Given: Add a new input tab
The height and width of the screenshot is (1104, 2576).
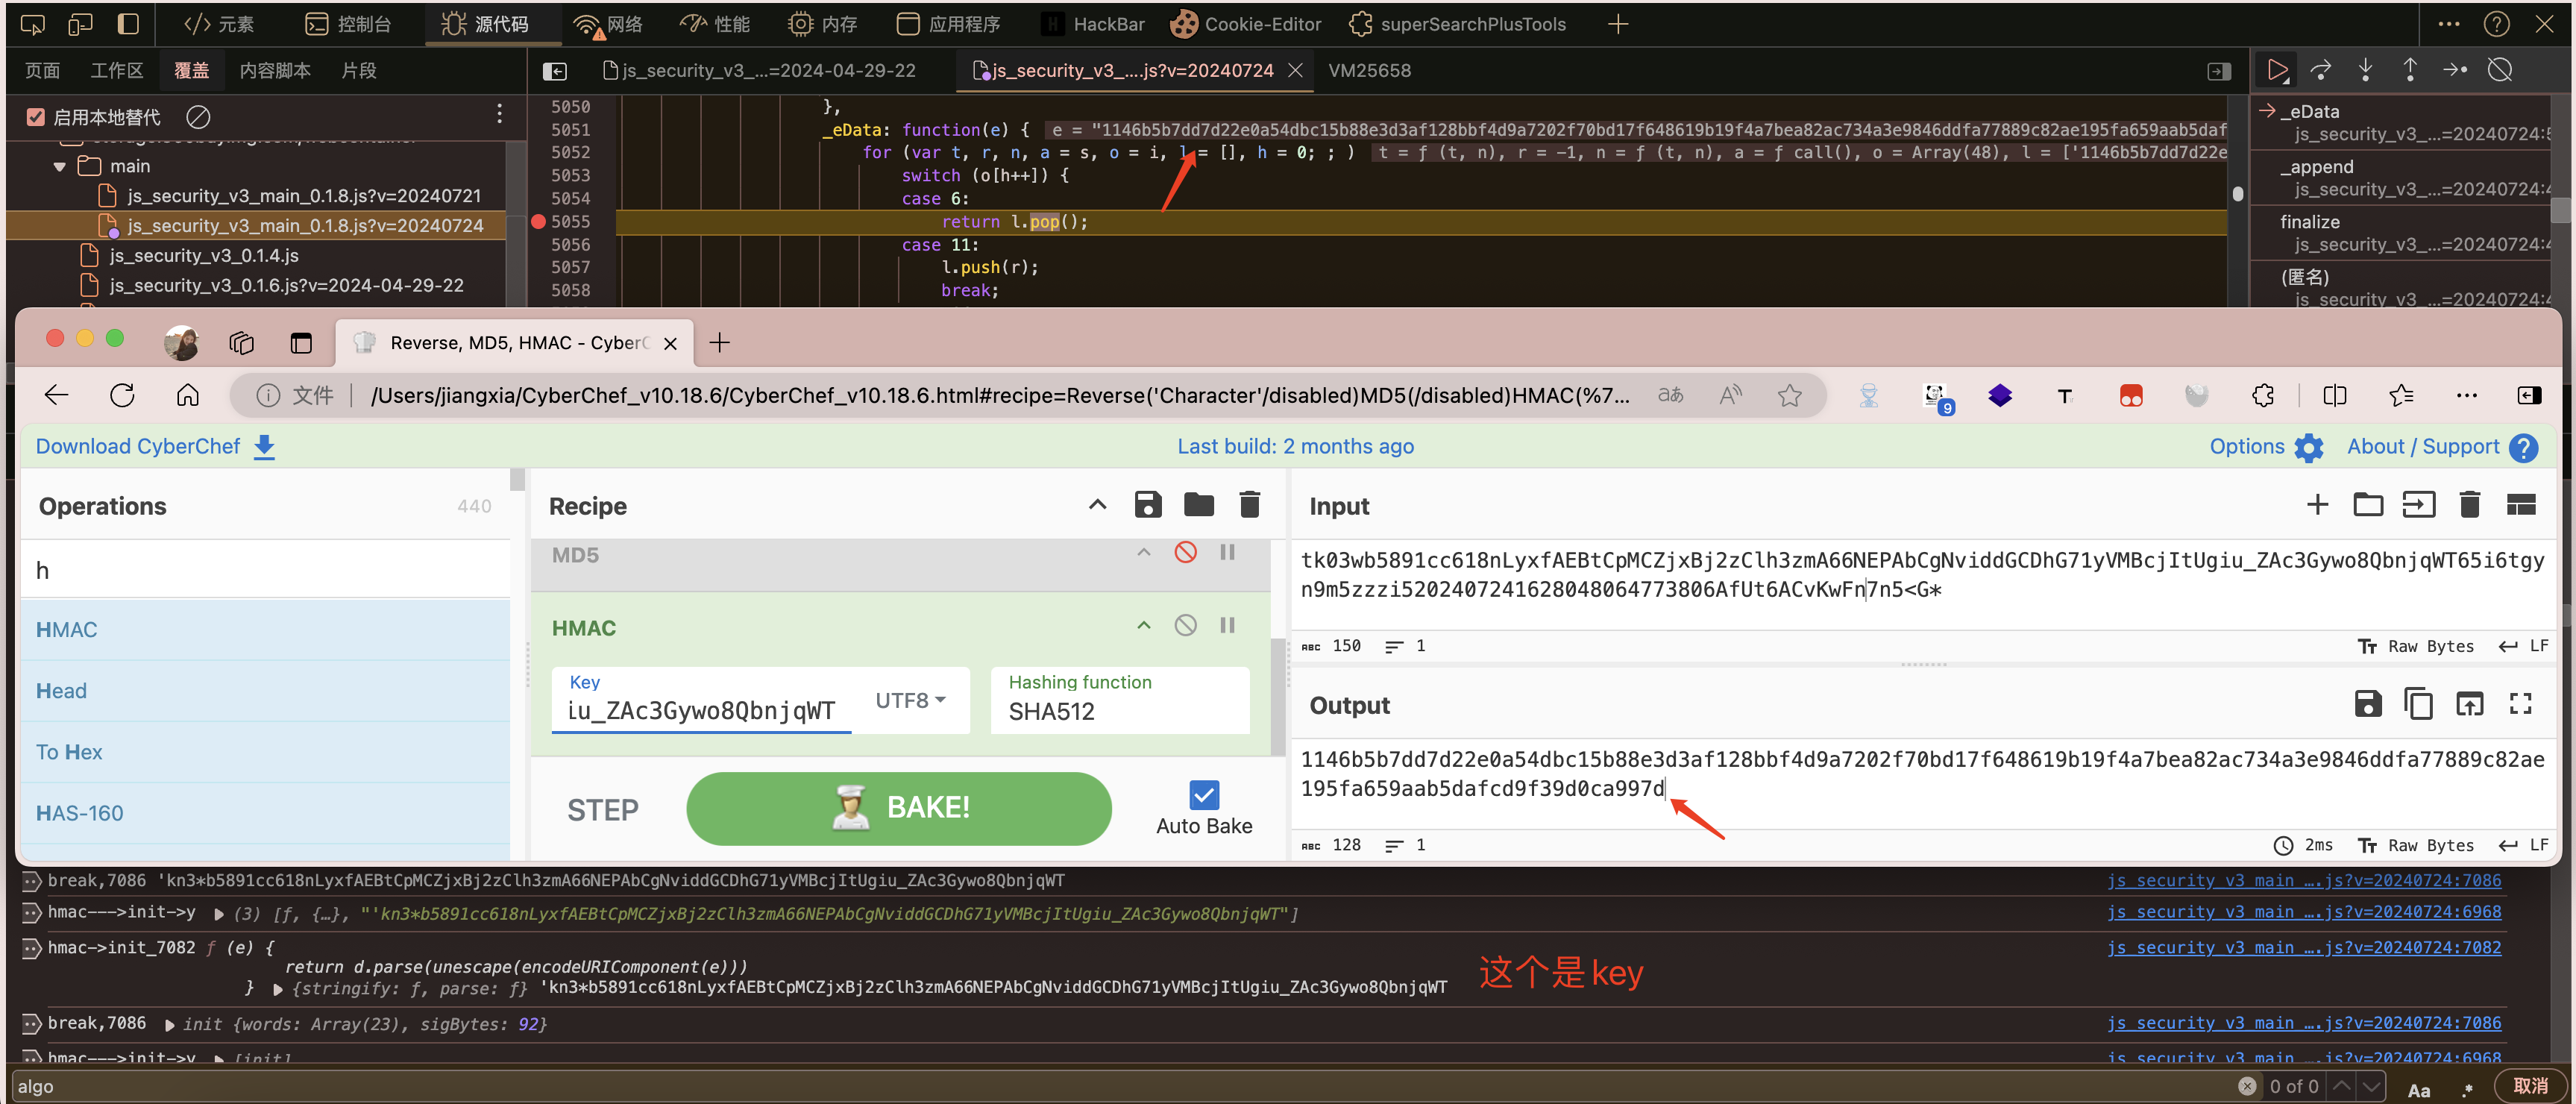Looking at the screenshot, I should (2316, 505).
